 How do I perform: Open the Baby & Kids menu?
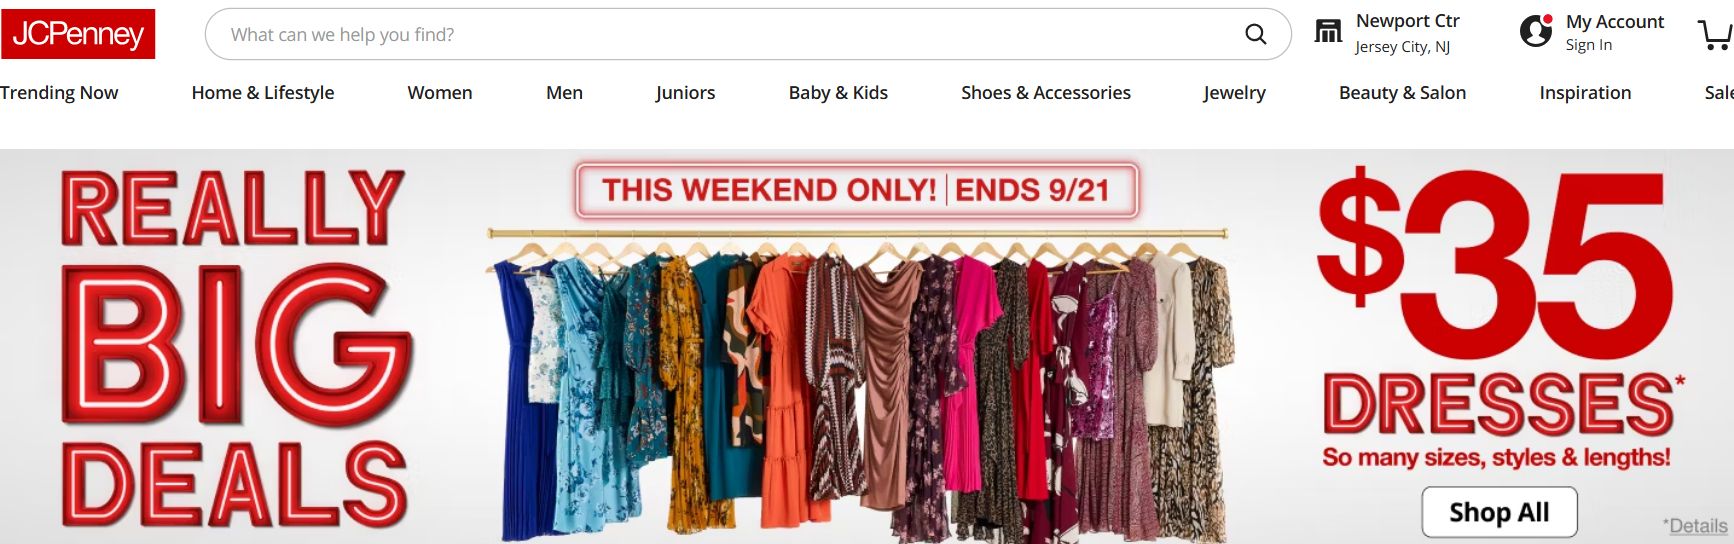click(x=838, y=93)
